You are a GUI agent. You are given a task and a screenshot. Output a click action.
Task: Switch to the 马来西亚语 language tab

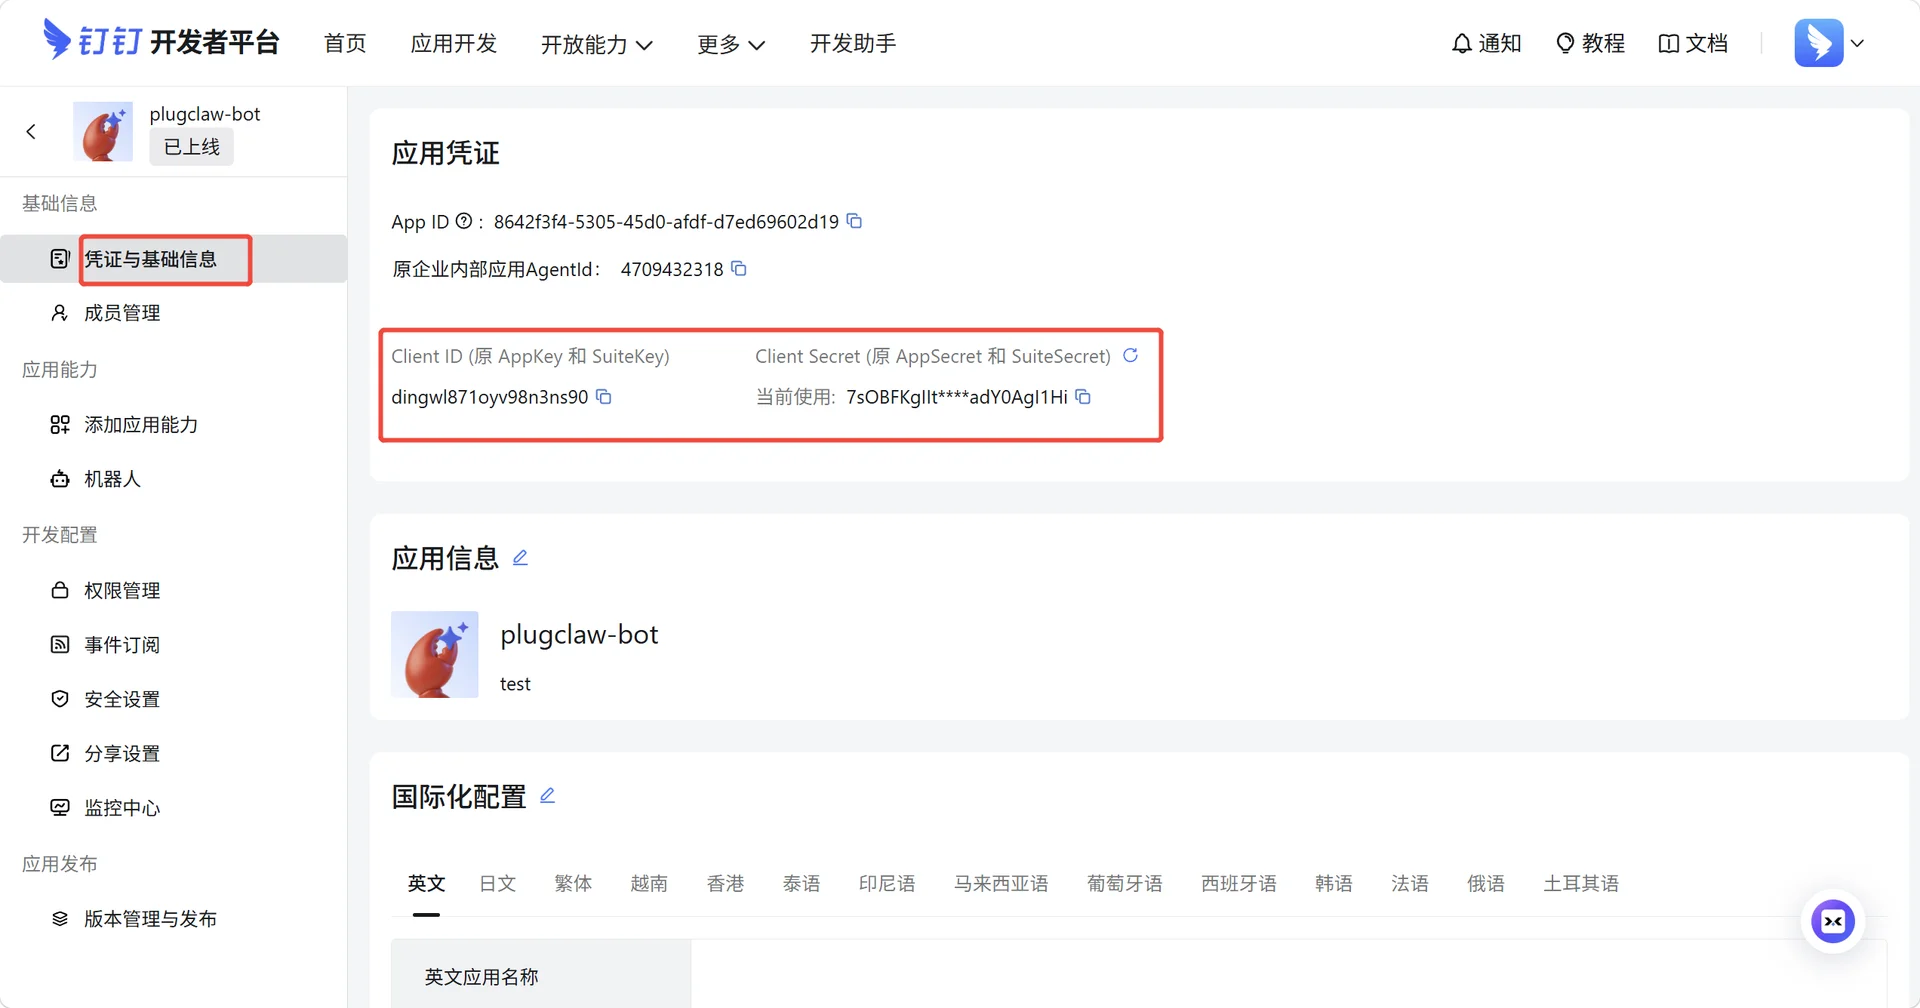[1001, 883]
